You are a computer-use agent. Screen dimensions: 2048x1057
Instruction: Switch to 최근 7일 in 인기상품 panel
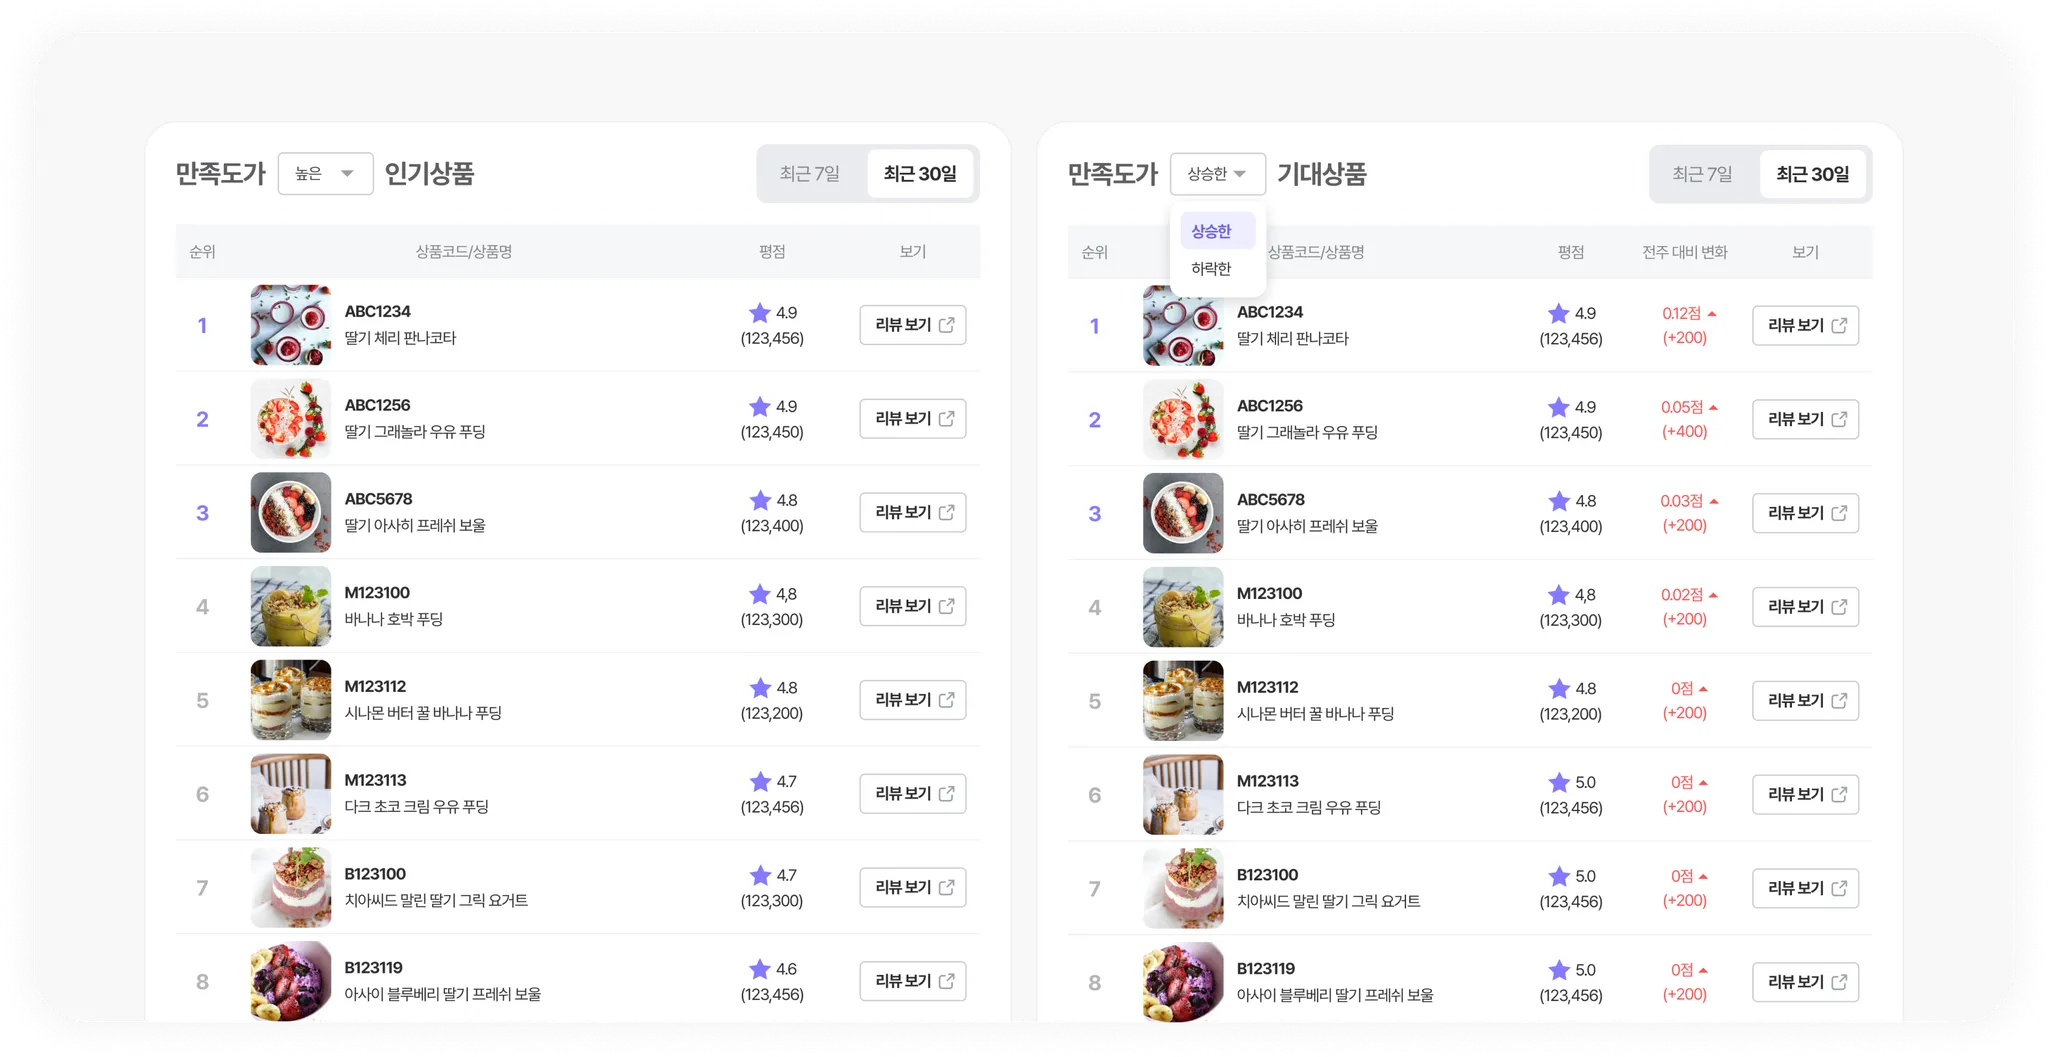(810, 174)
